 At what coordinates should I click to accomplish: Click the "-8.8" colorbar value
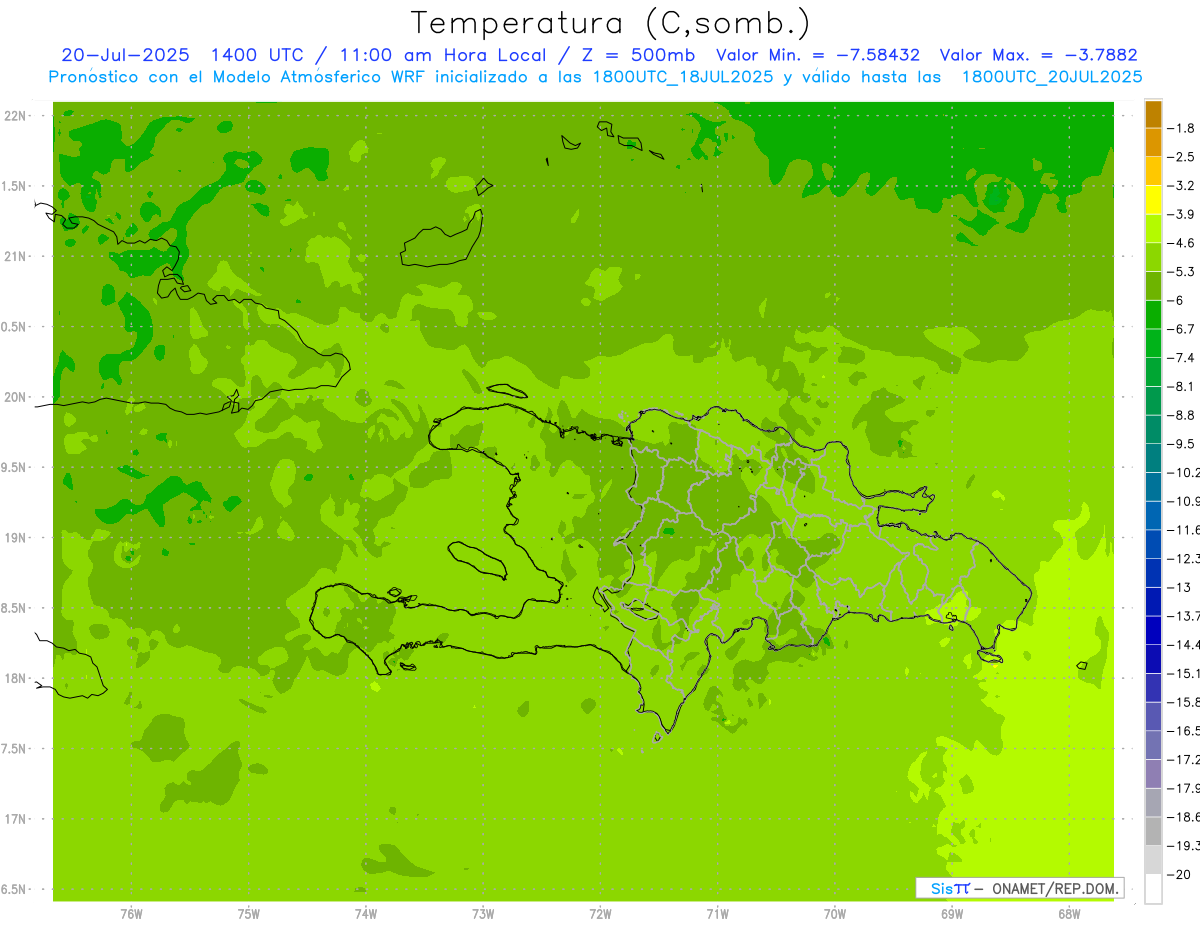click(1181, 415)
